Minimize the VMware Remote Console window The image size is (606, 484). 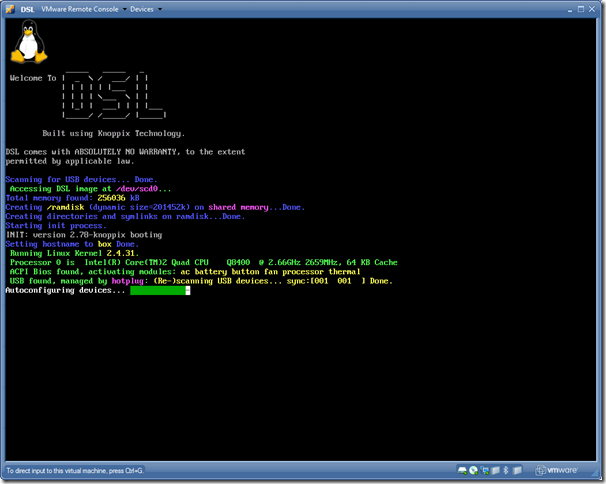click(570, 9)
